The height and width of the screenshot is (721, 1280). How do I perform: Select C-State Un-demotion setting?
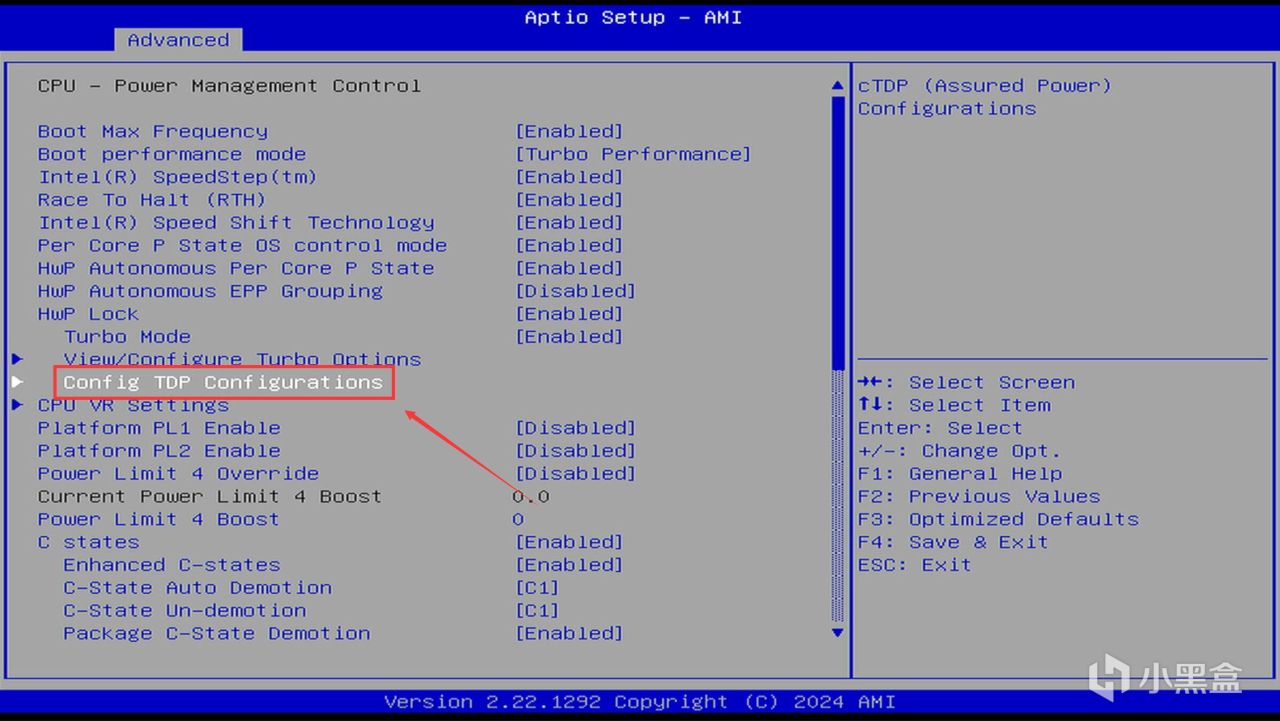click(185, 611)
